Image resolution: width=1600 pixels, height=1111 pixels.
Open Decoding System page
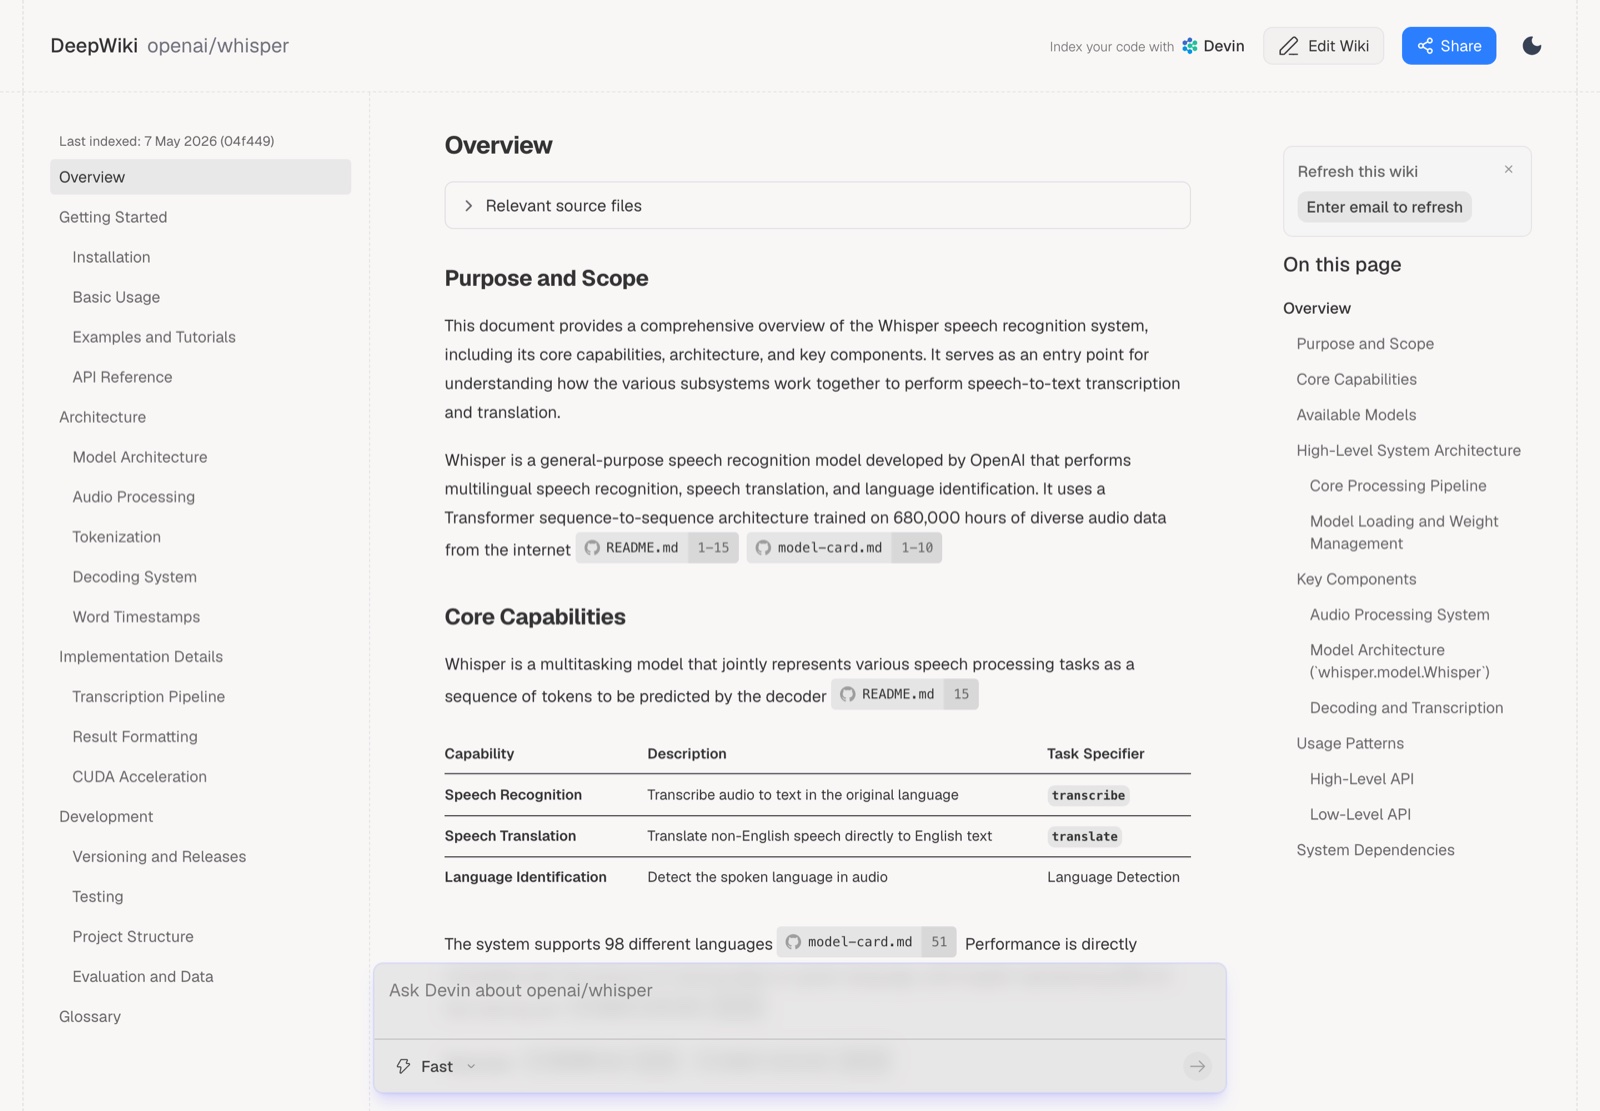(x=134, y=577)
